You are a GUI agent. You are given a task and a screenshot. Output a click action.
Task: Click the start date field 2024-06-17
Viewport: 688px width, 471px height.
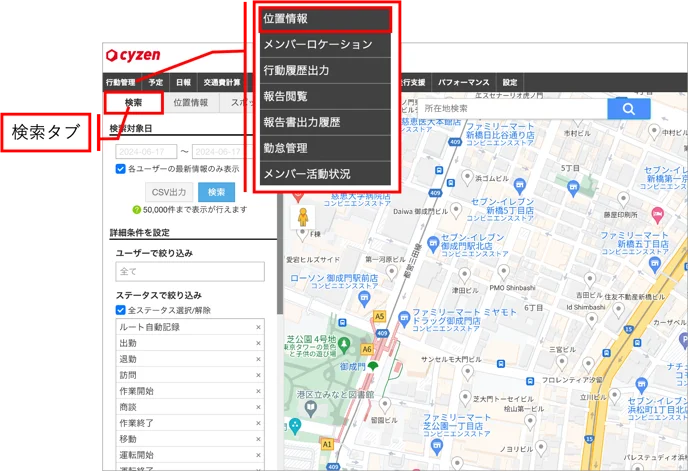[146, 151]
